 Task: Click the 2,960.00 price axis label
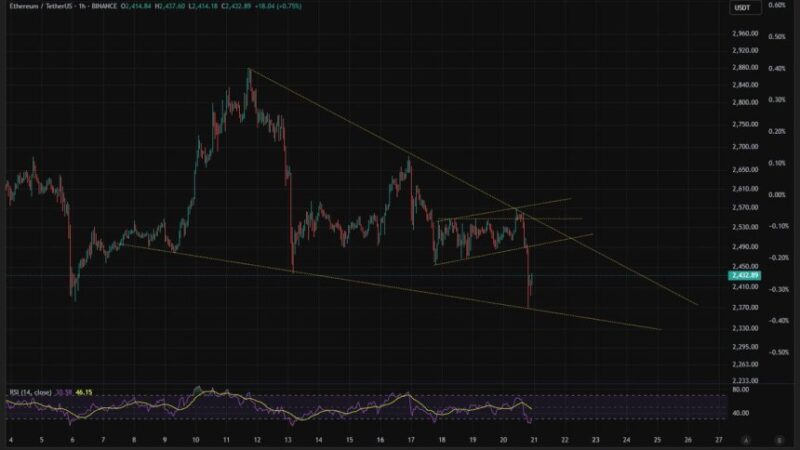[x=745, y=34]
